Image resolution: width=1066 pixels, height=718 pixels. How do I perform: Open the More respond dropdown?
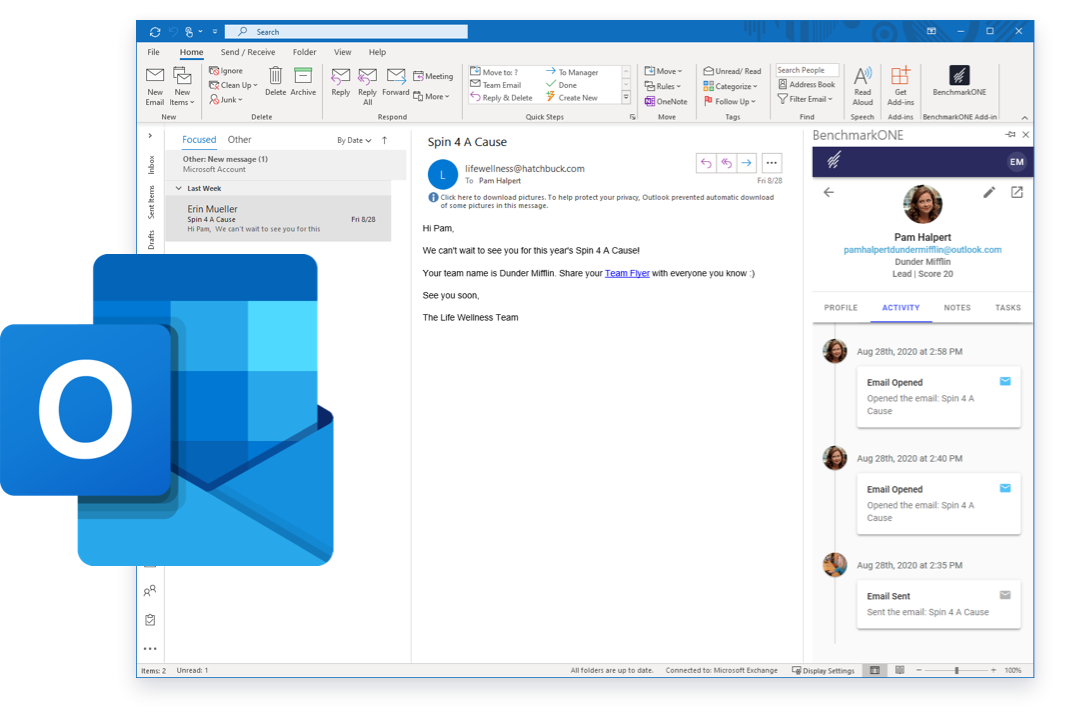pos(432,97)
